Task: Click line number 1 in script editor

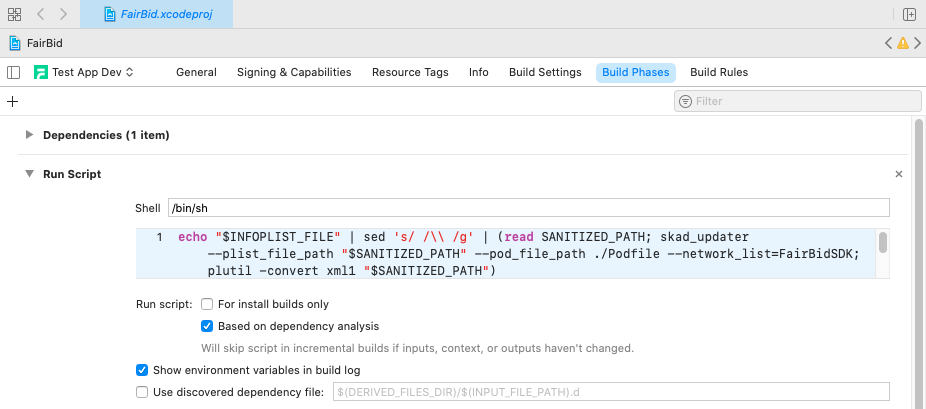Action: (x=159, y=237)
